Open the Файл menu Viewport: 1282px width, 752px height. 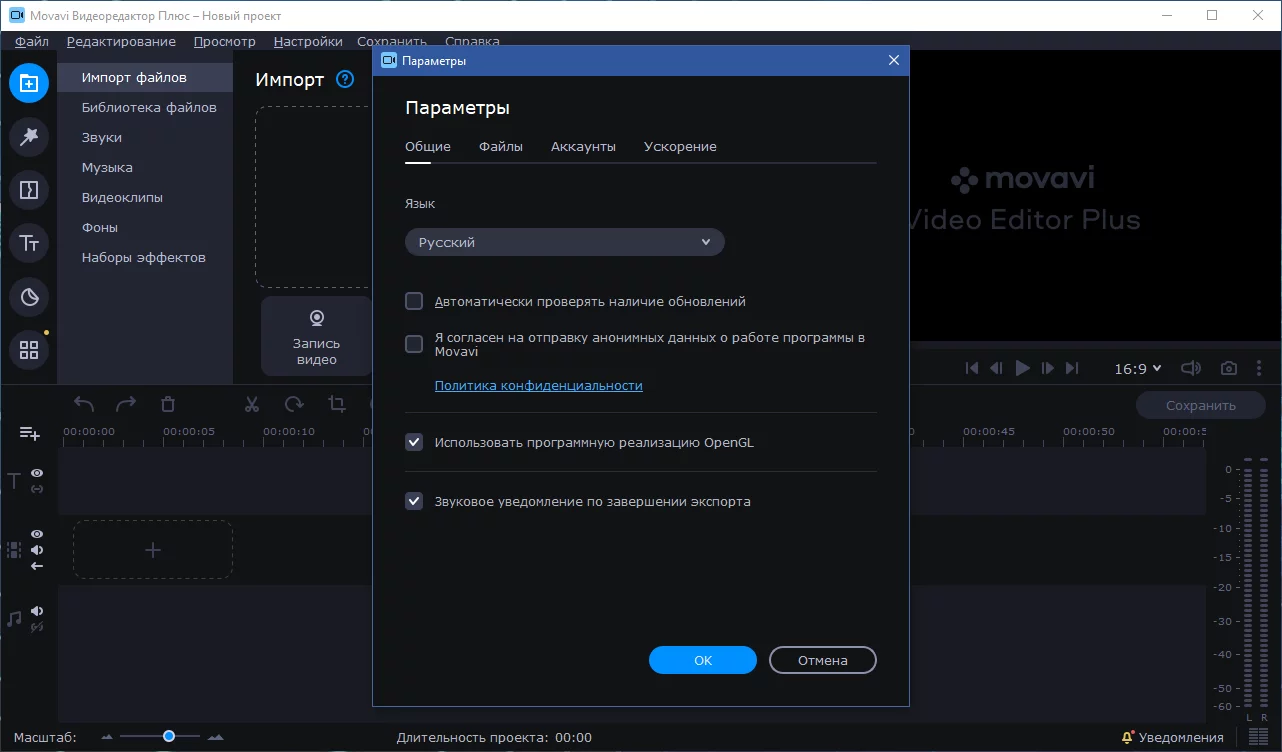point(32,41)
